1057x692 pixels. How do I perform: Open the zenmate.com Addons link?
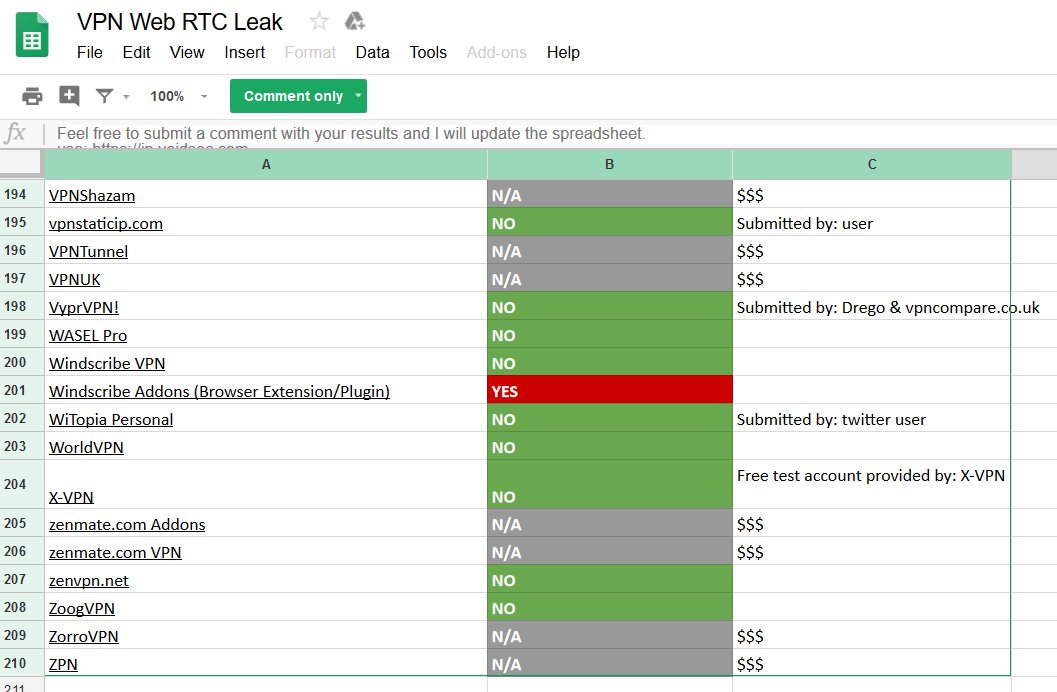[x=127, y=524]
